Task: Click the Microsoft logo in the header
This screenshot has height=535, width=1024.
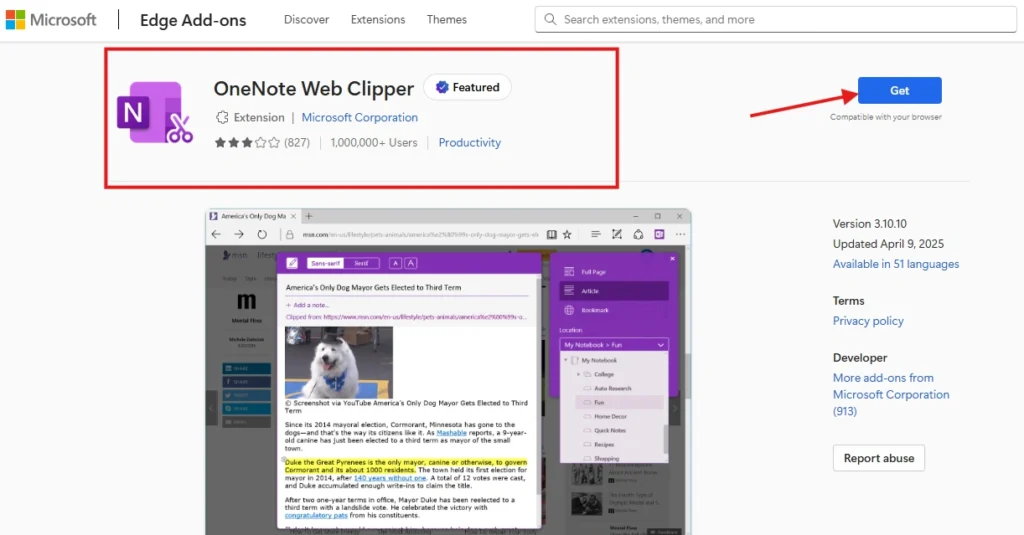Action: pos(51,20)
